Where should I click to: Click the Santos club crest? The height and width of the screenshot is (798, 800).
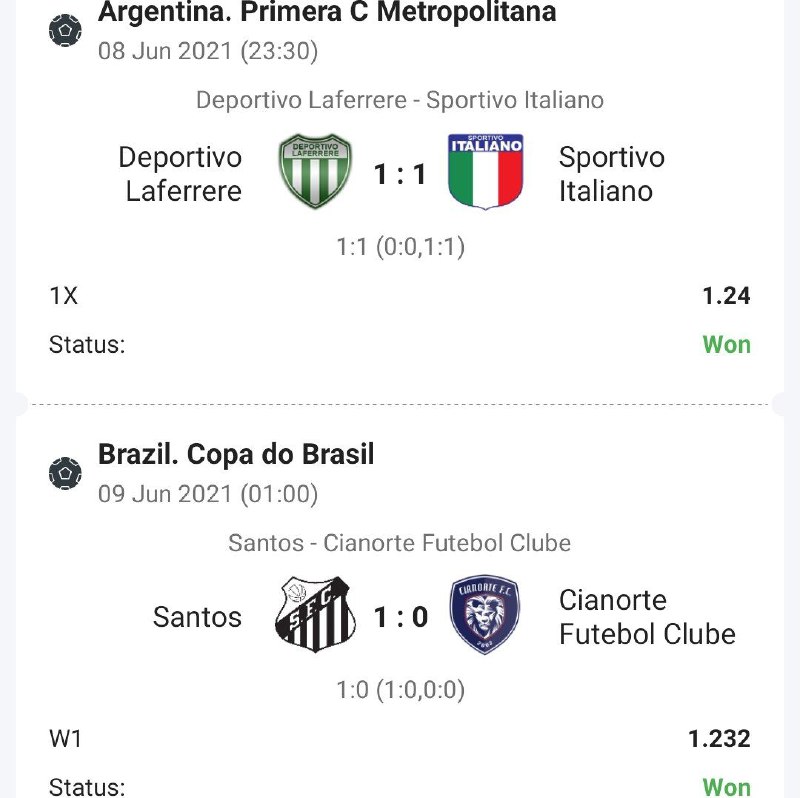(315, 615)
